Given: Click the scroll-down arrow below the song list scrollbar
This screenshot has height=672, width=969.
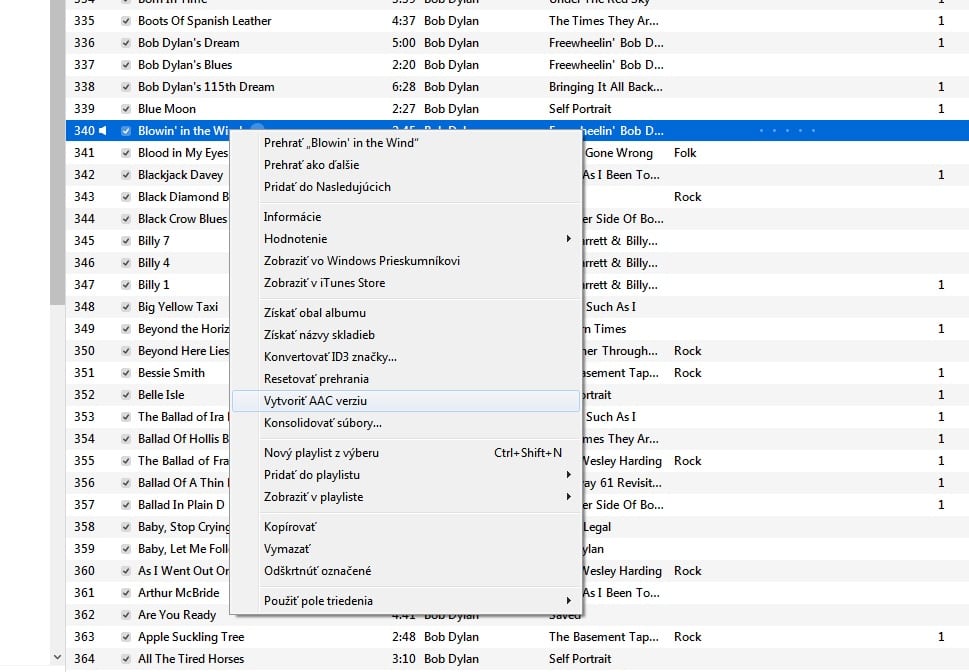Looking at the screenshot, I should point(57,657).
